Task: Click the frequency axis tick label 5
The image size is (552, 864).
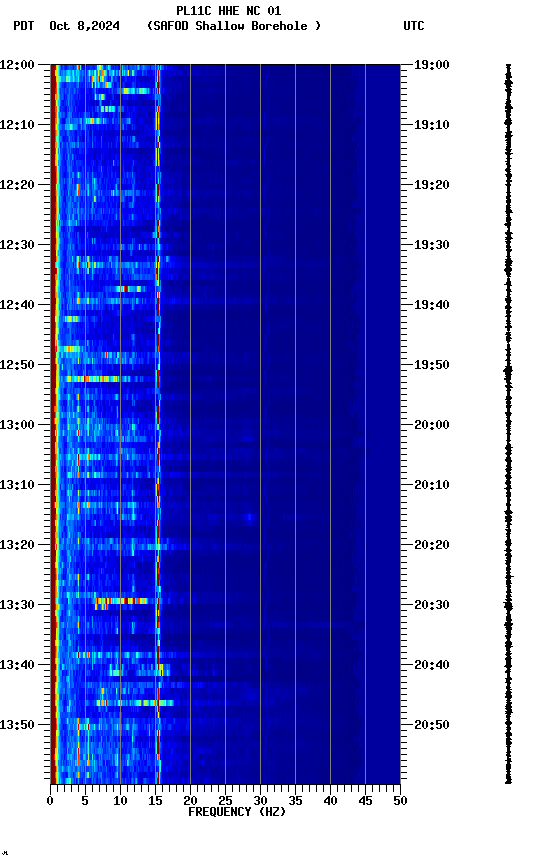Action: point(85,801)
